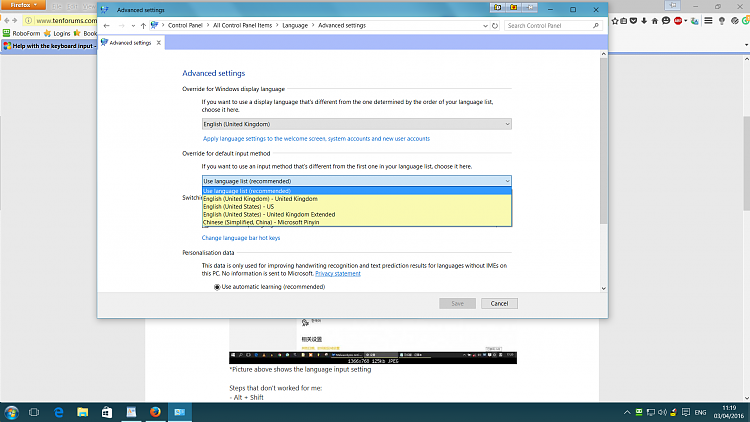
Task: Open the Firefox hamburger menu
Action: (x=708, y=21)
